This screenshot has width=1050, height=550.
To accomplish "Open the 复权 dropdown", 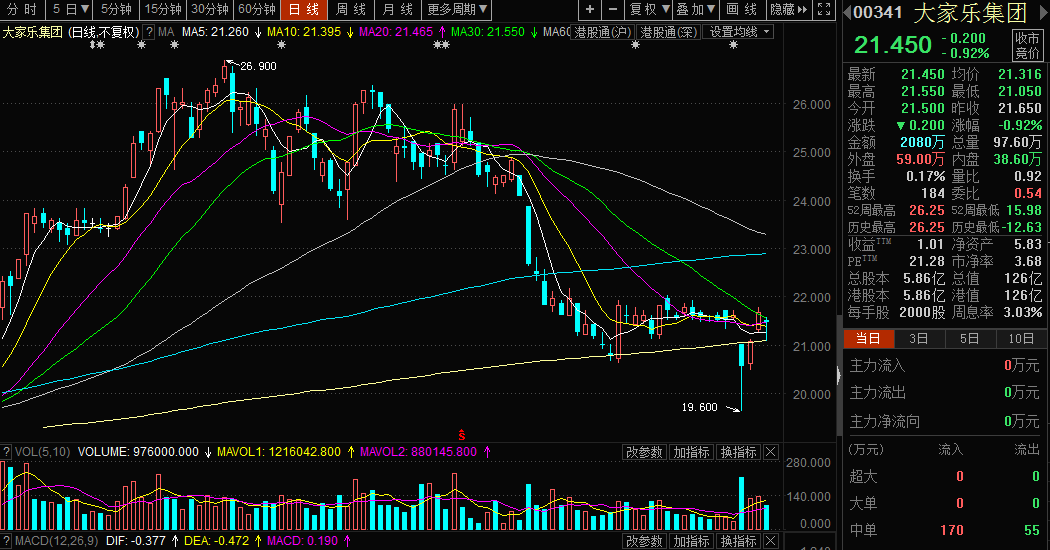I will 649,10.
